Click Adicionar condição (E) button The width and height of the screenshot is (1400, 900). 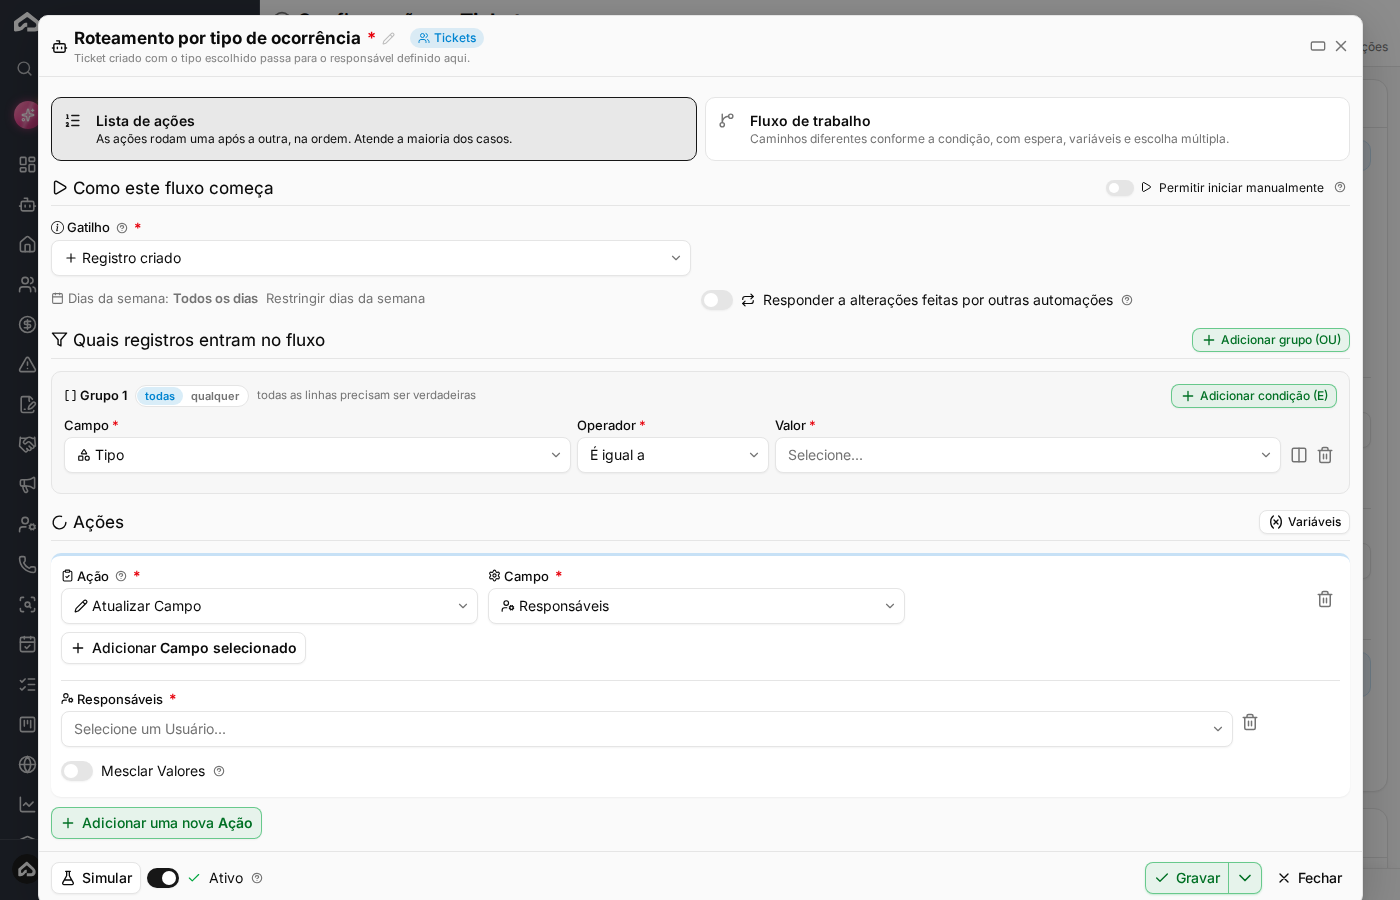tap(1254, 396)
